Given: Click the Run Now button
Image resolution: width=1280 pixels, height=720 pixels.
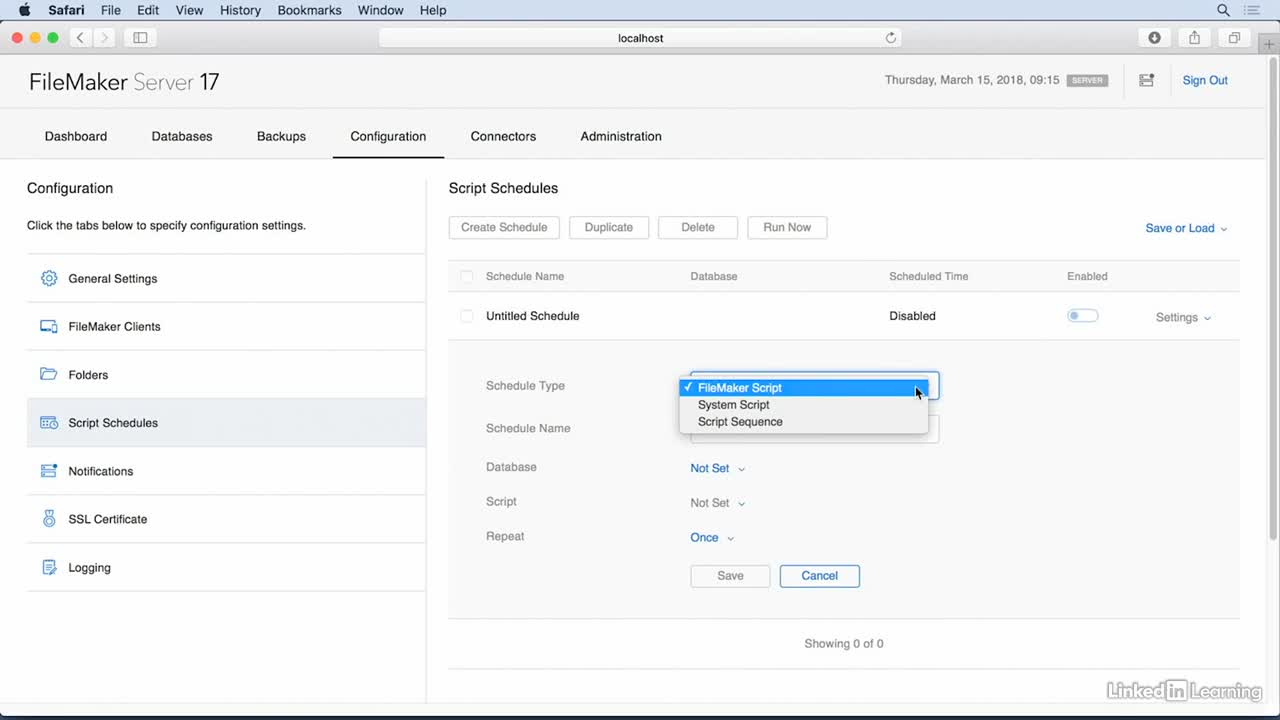Looking at the screenshot, I should 787,227.
